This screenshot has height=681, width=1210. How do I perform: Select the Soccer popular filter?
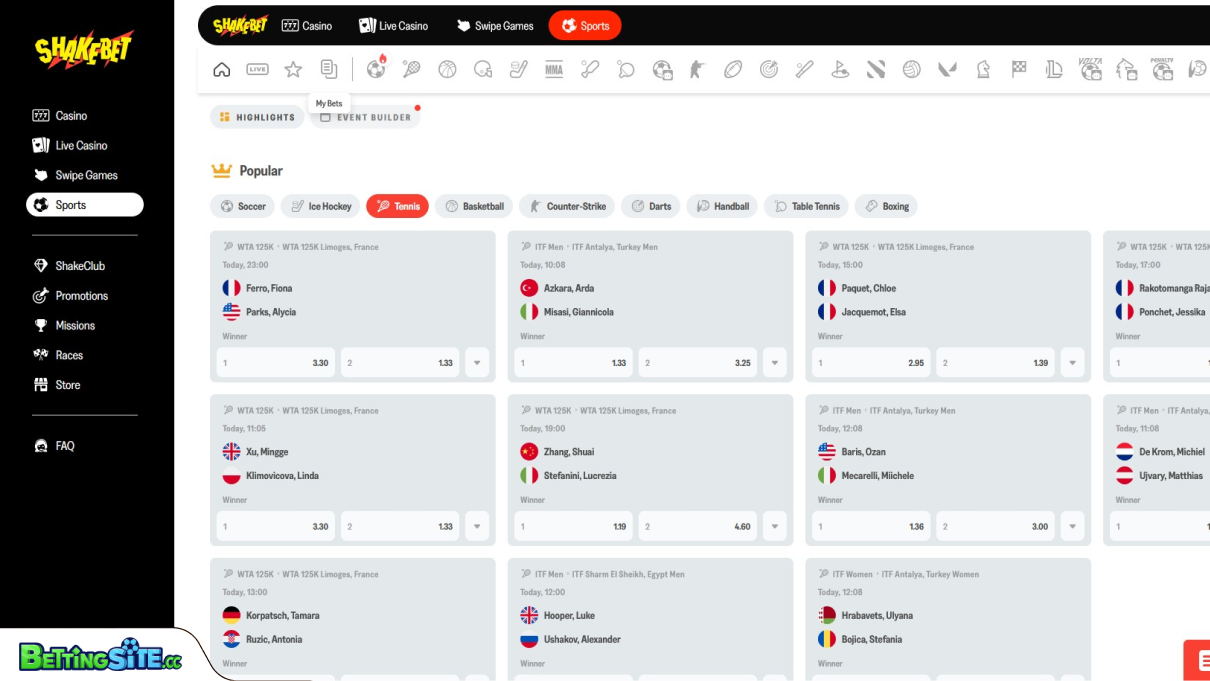coord(243,207)
